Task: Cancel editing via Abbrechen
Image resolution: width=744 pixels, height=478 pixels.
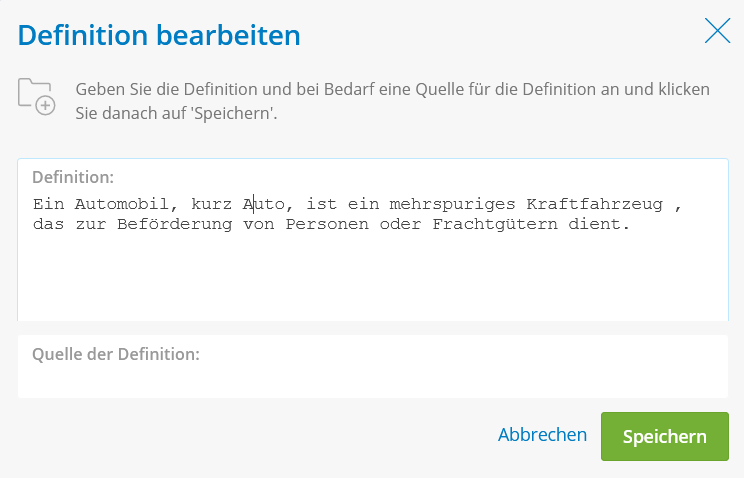Action: click(542, 435)
